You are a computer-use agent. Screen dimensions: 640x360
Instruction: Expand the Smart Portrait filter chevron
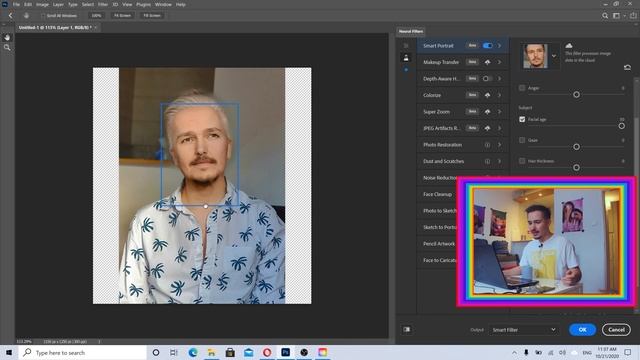click(499, 46)
